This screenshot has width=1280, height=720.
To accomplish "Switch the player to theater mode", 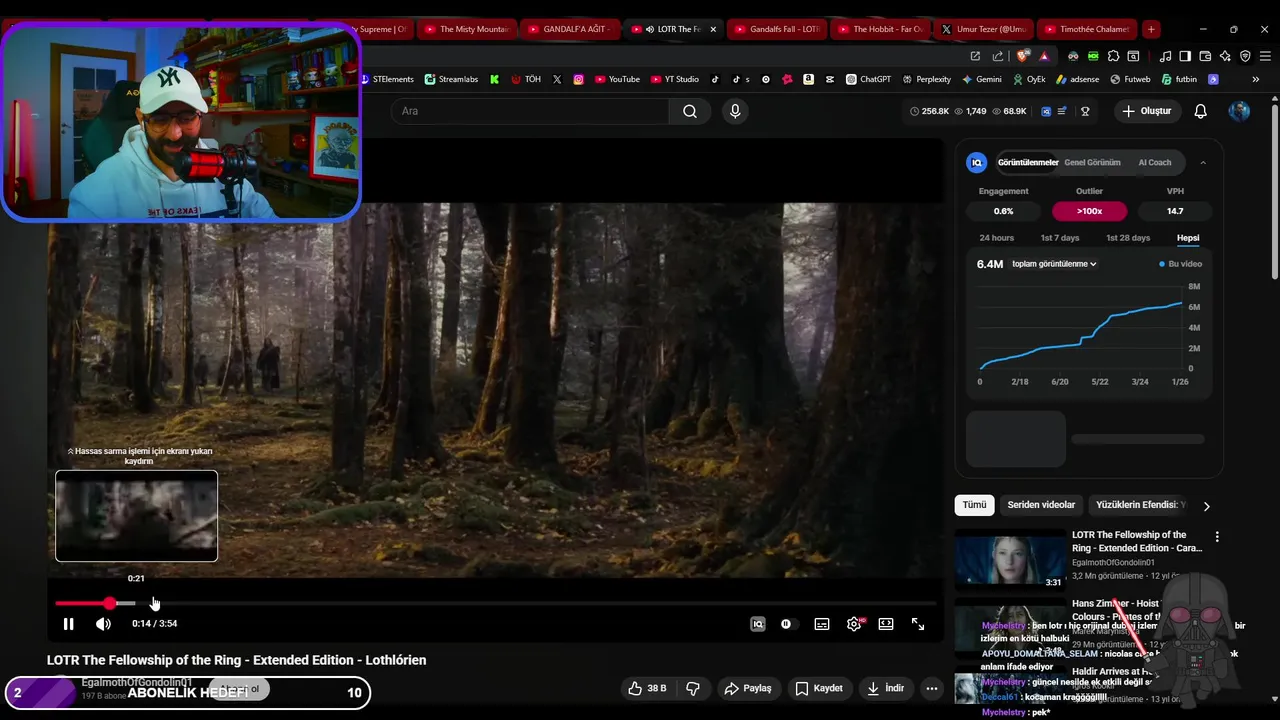I will (x=886, y=624).
